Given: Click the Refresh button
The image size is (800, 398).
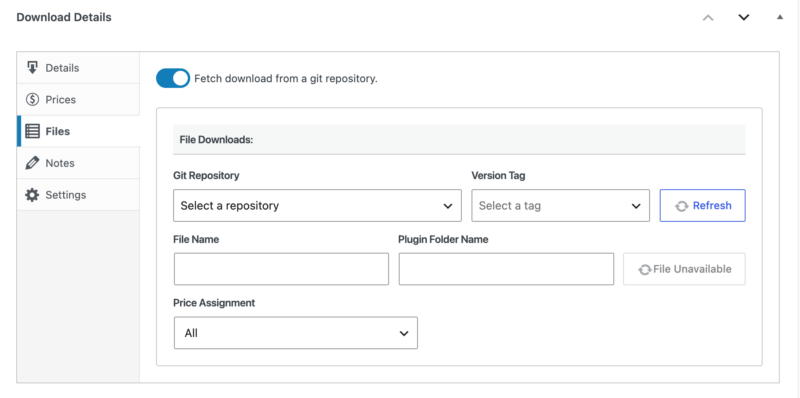Looking at the screenshot, I should (703, 206).
